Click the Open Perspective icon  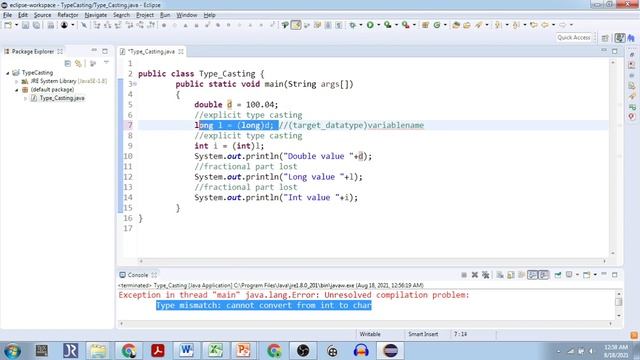click(605, 38)
